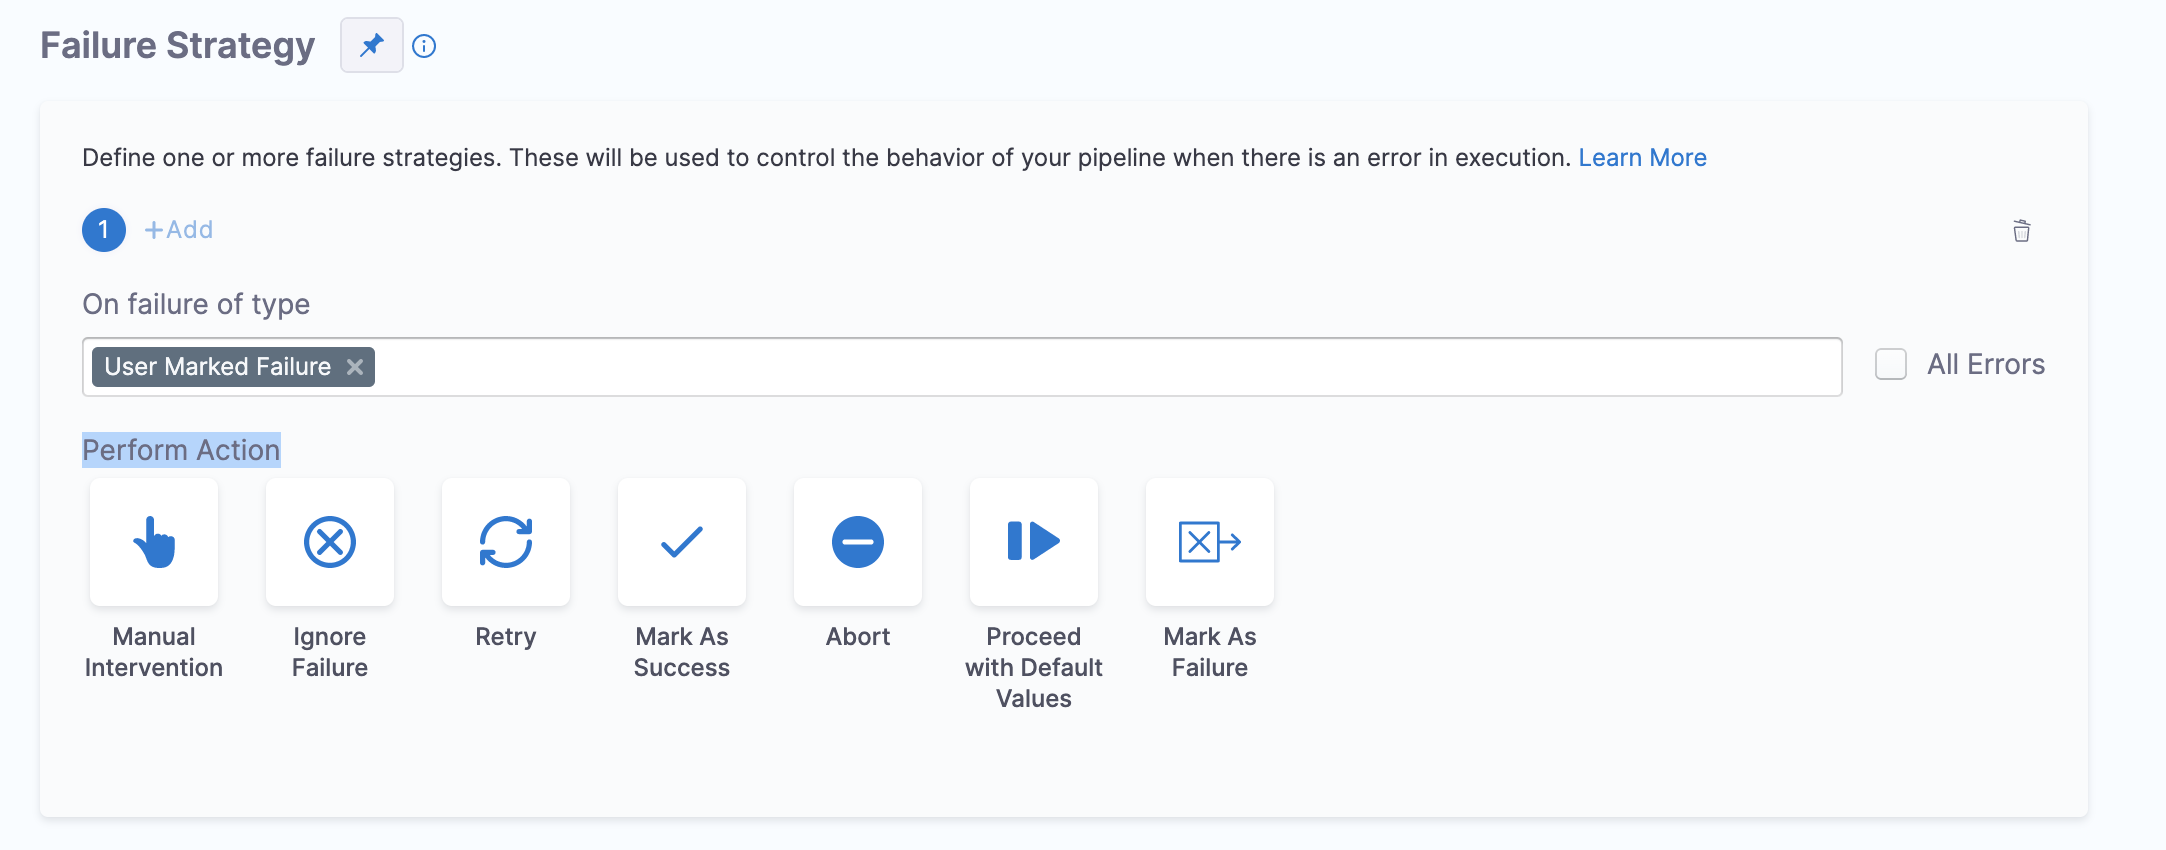Click the On failure of type label
Image resolution: width=2166 pixels, height=850 pixels.
pos(196,304)
